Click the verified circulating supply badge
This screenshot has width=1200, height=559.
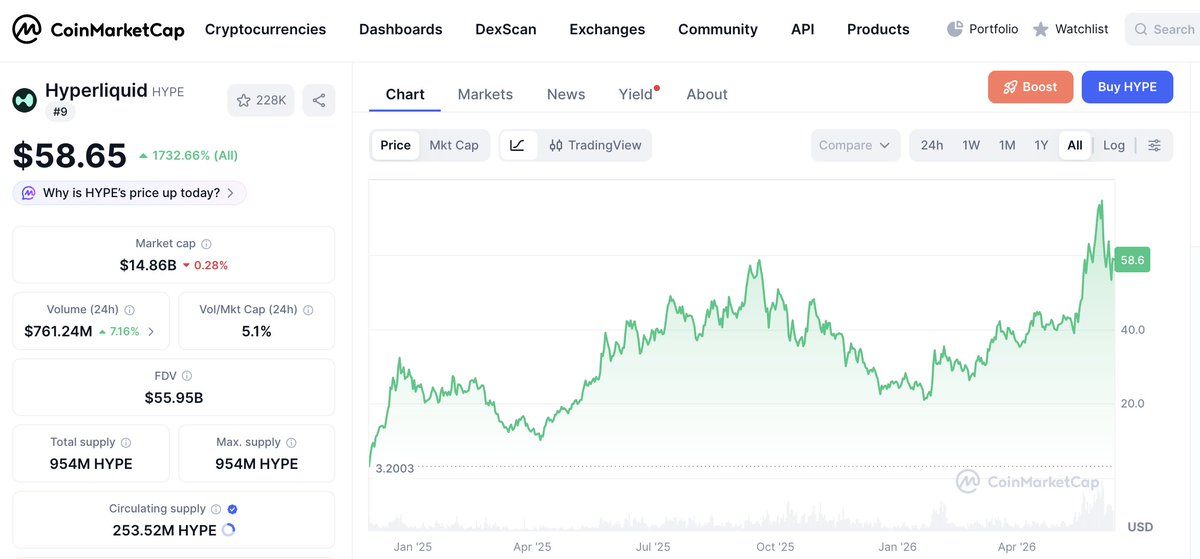tap(232, 509)
